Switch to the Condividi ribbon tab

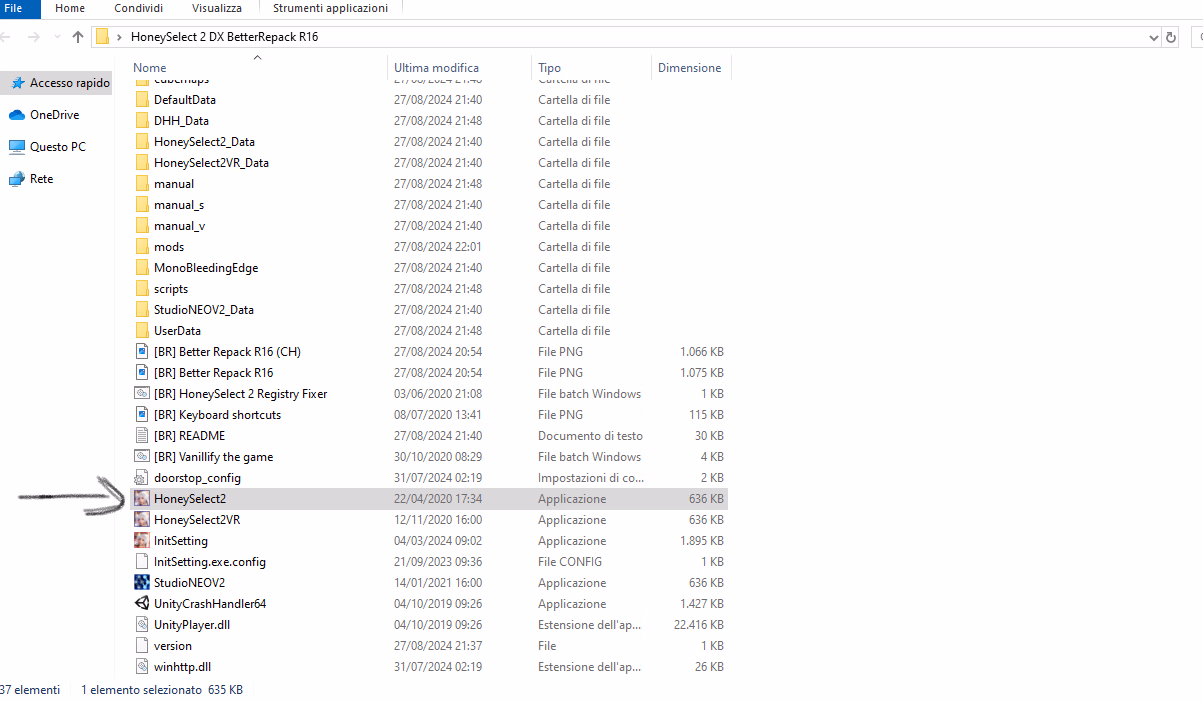point(138,8)
